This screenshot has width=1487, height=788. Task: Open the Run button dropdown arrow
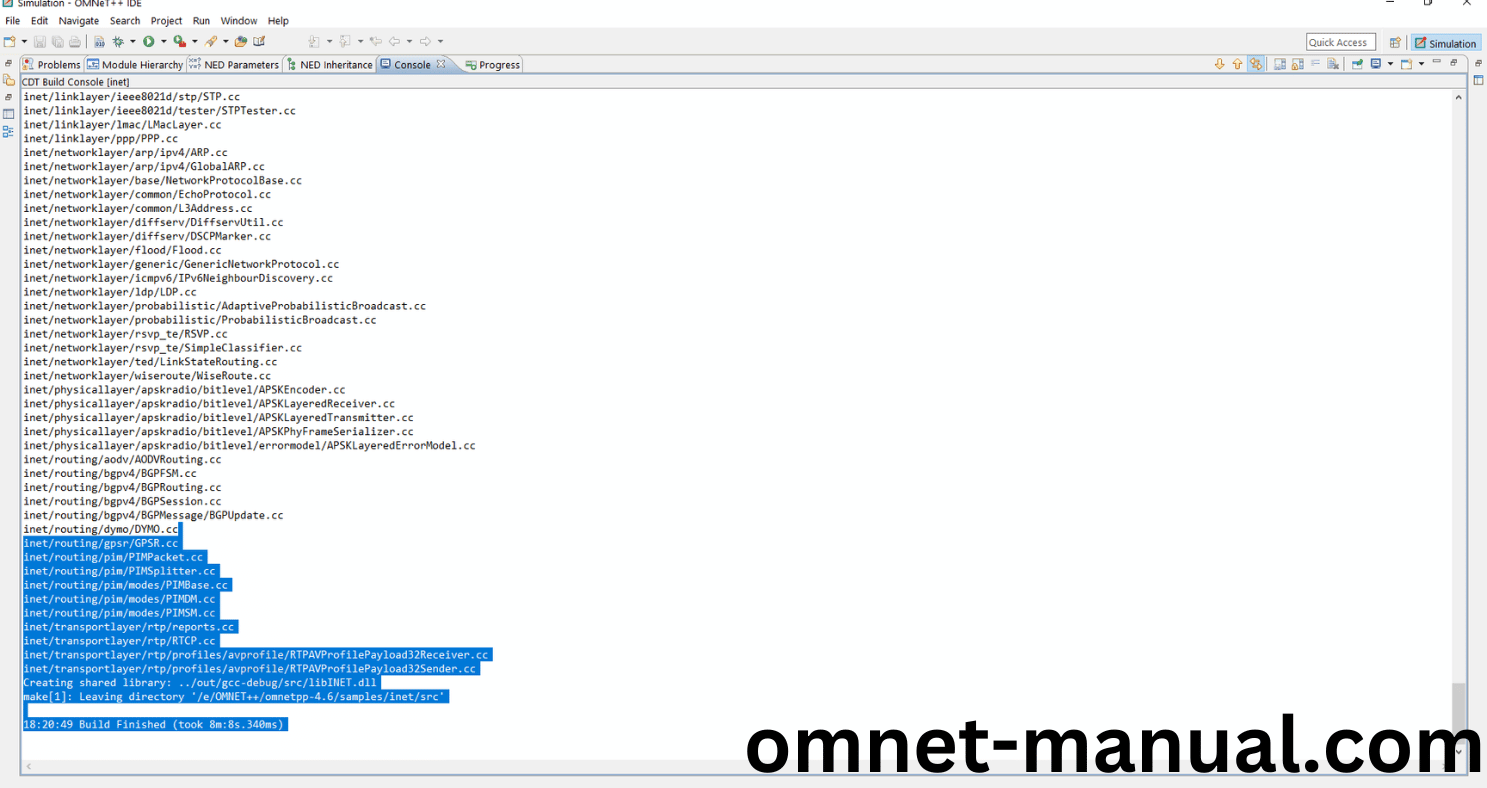(163, 41)
